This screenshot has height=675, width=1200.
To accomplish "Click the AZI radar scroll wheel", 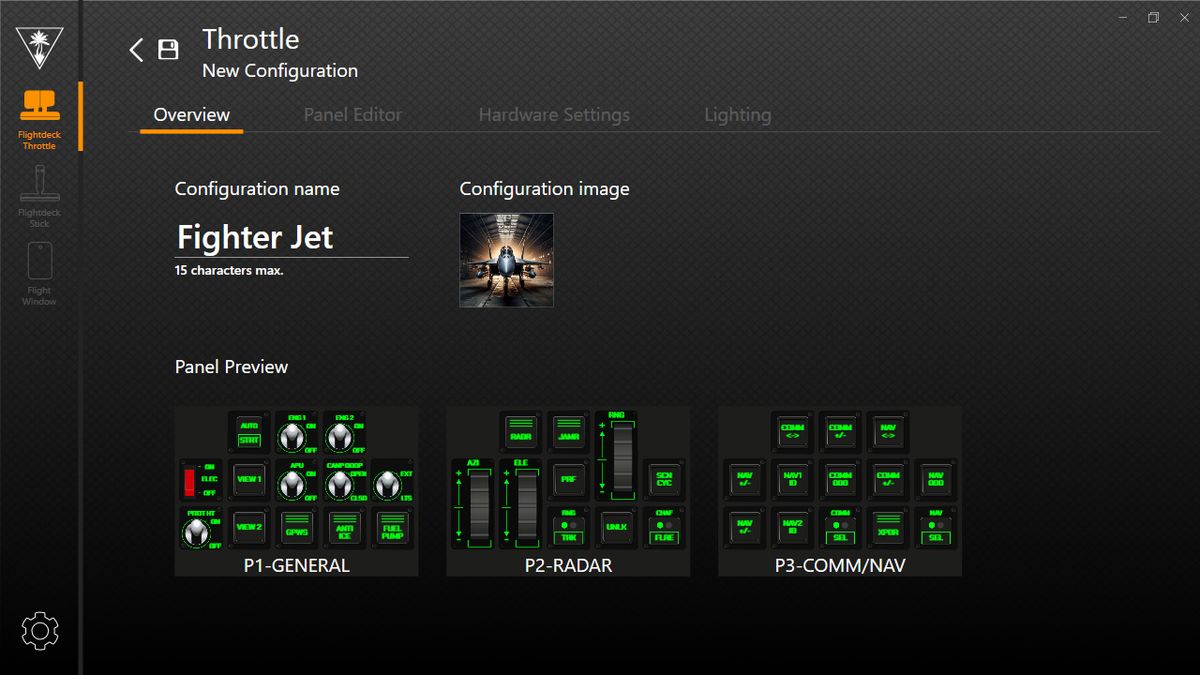I will pyautogui.click(x=473, y=503).
